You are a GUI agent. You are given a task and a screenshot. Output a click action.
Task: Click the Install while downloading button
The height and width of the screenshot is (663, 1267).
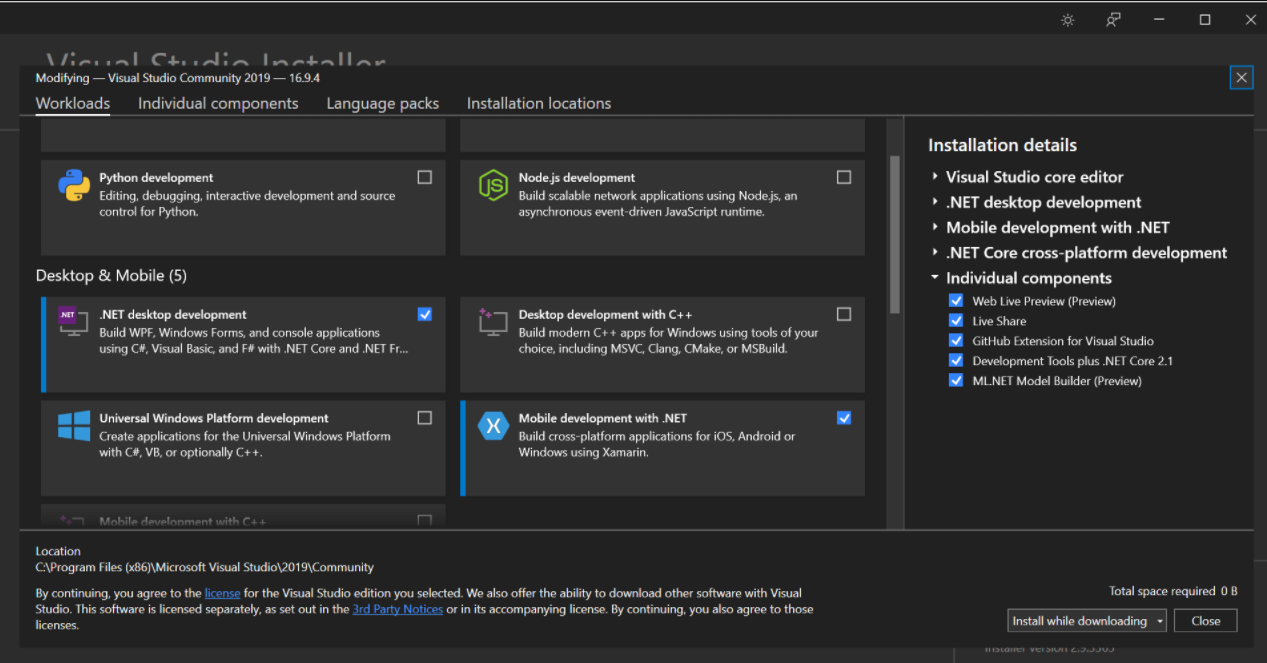point(1080,621)
